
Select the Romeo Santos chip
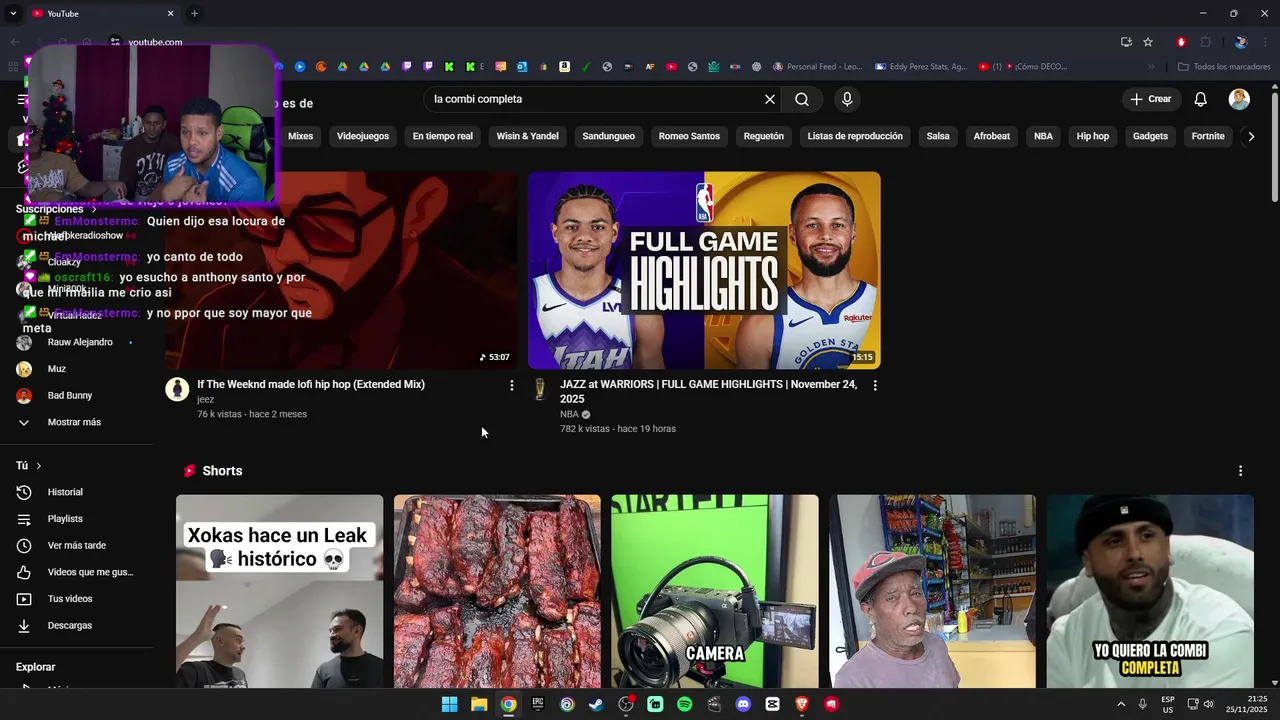coord(689,136)
